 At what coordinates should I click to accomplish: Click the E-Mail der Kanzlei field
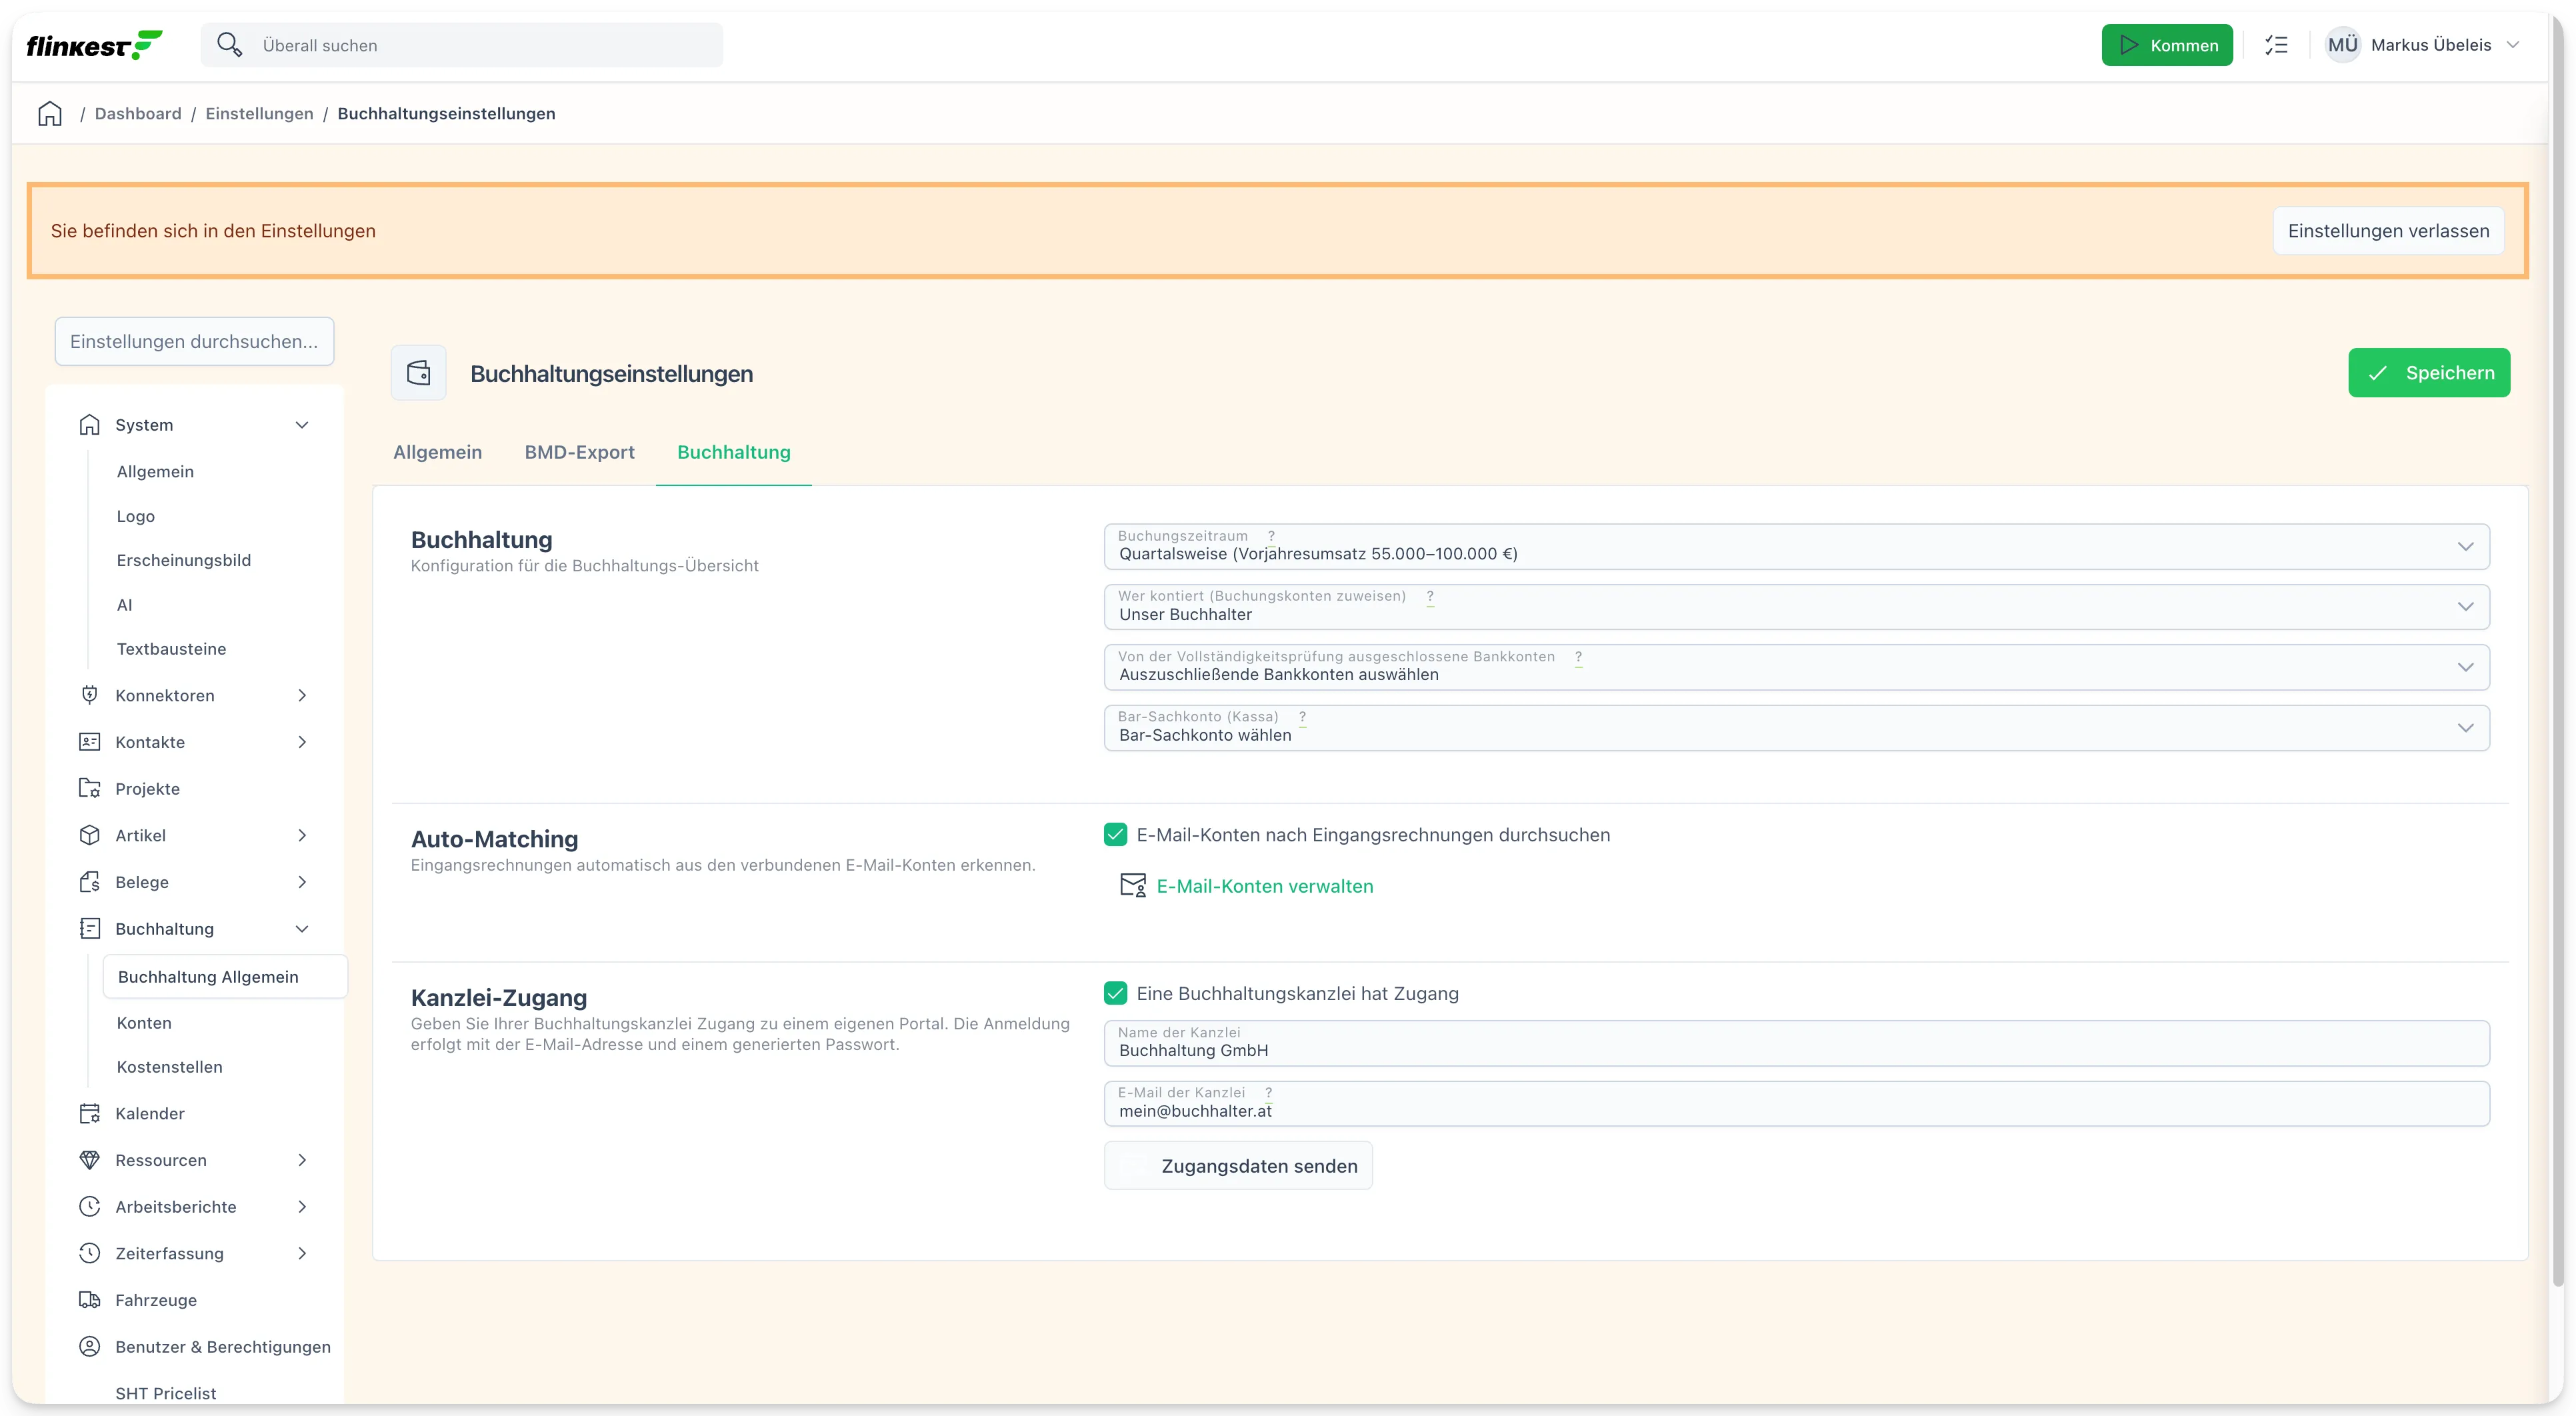(x=1796, y=1103)
